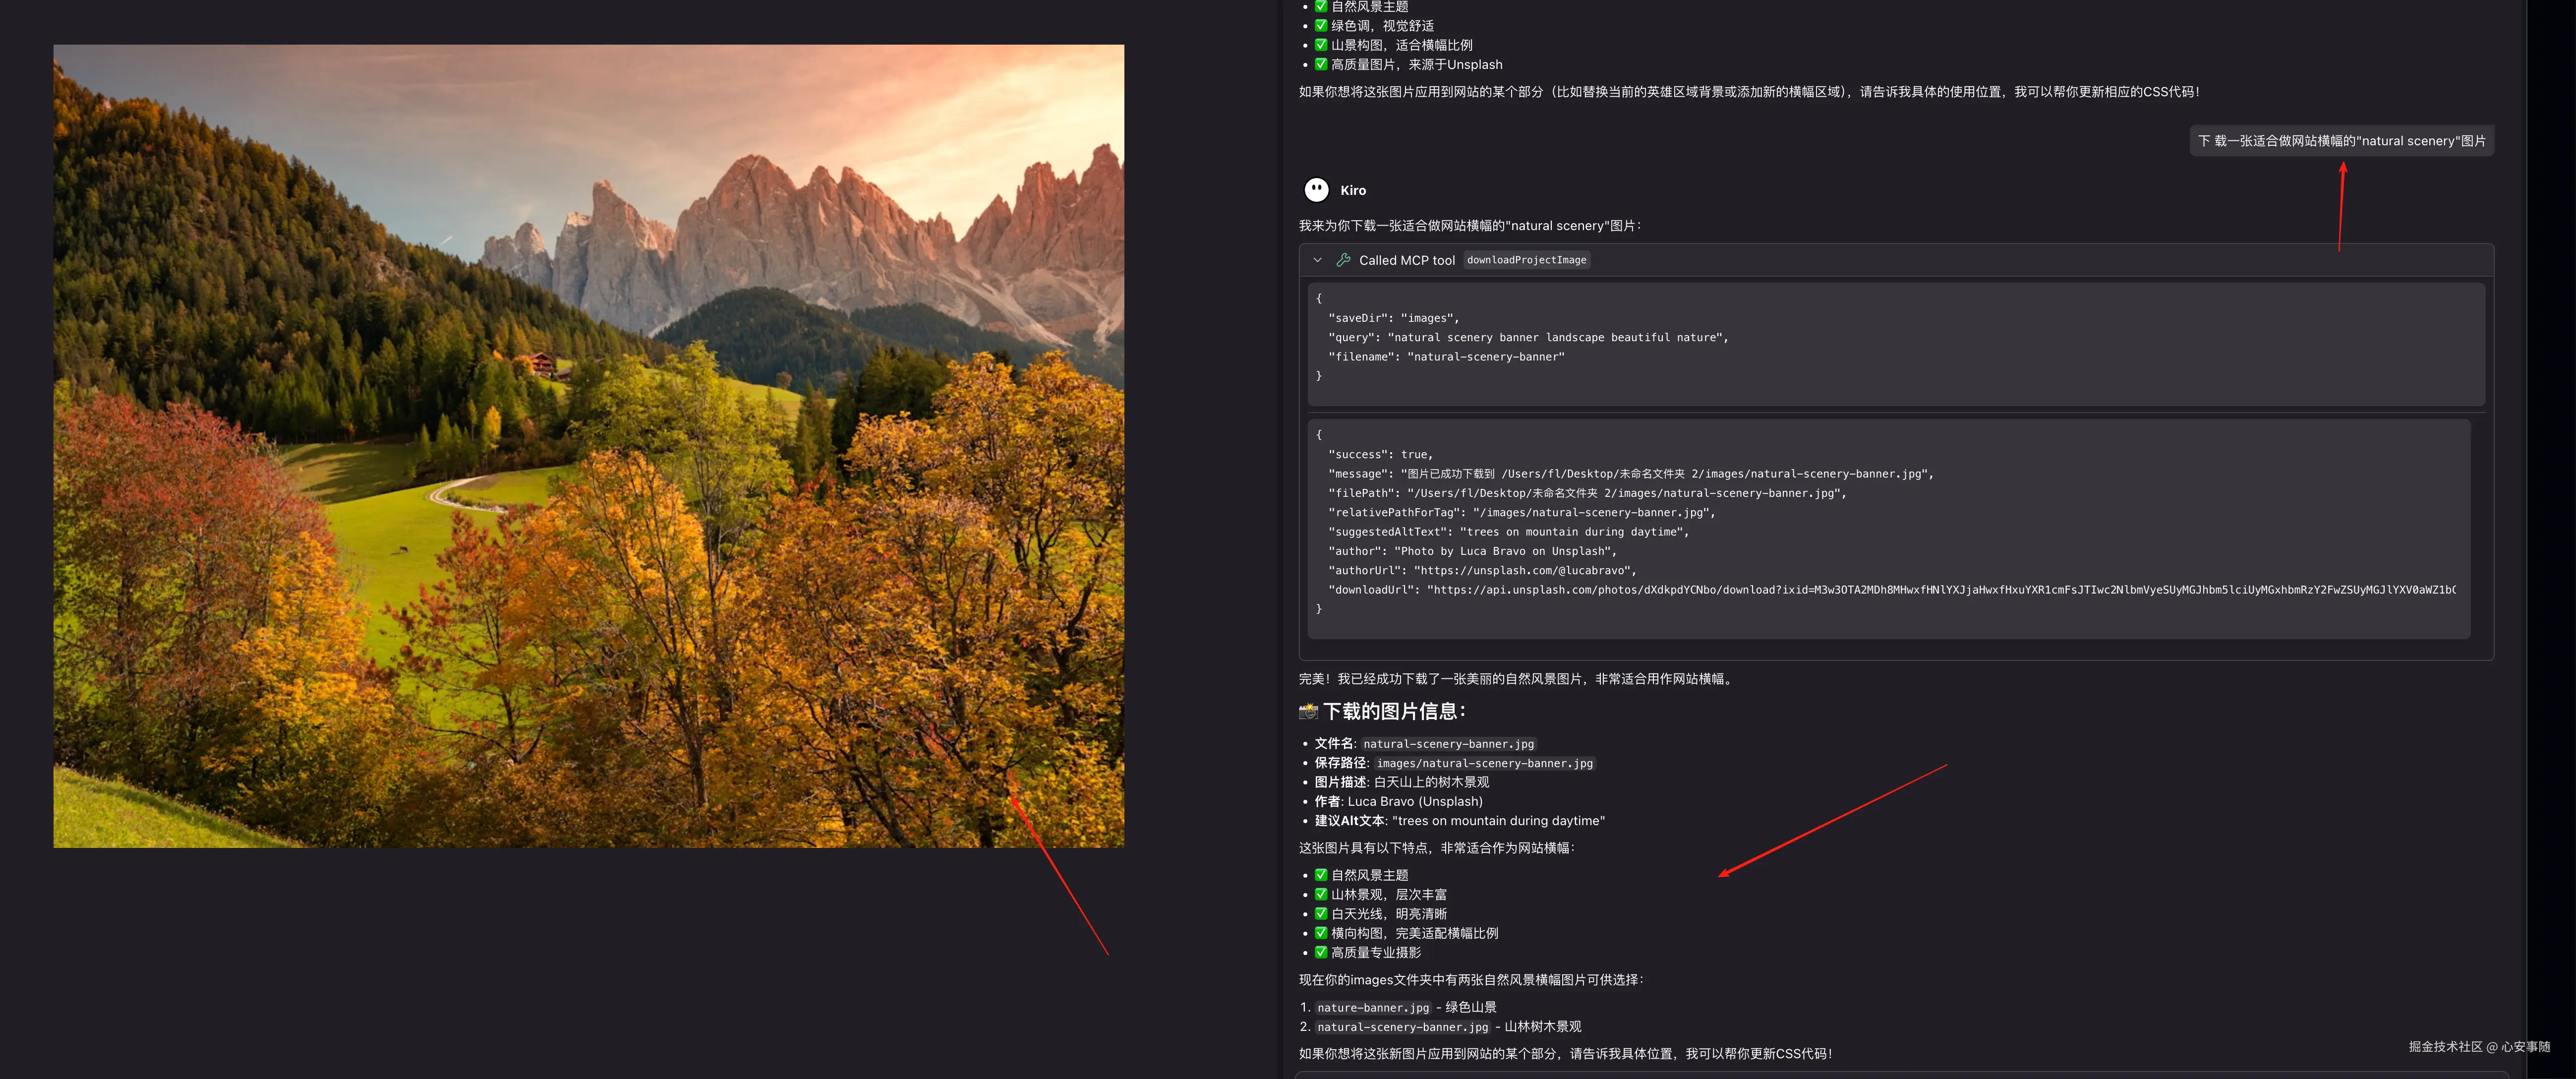This screenshot has width=2576, height=1079.
Task: Click green check icon beside 高质量专业摄影
Action: click(x=1320, y=952)
